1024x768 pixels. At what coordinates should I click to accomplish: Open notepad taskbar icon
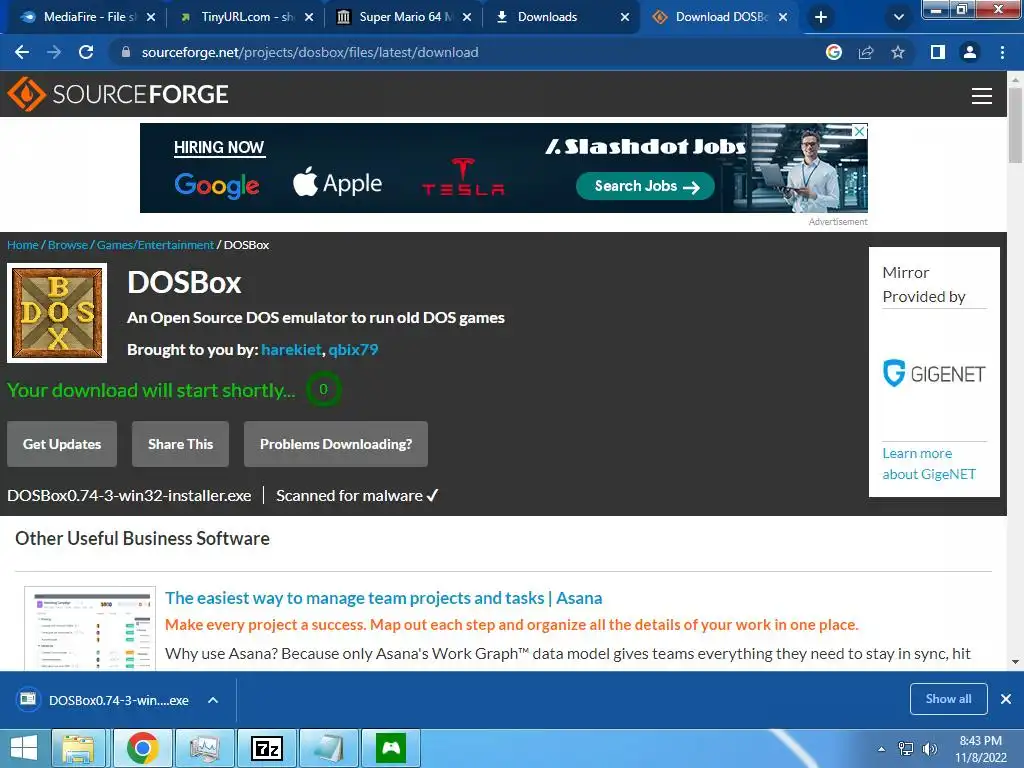coord(328,748)
